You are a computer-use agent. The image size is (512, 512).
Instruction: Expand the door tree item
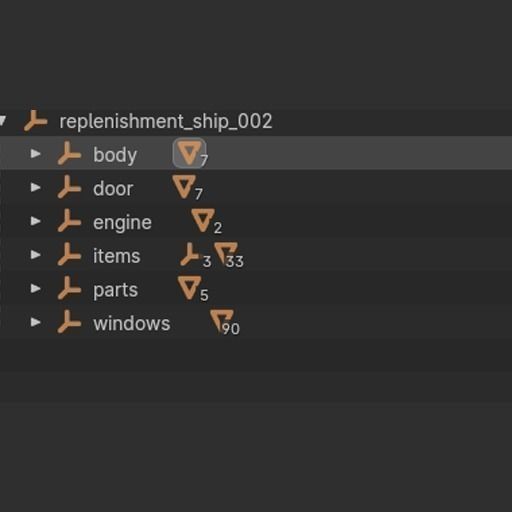pyautogui.click(x=35, y=187)
